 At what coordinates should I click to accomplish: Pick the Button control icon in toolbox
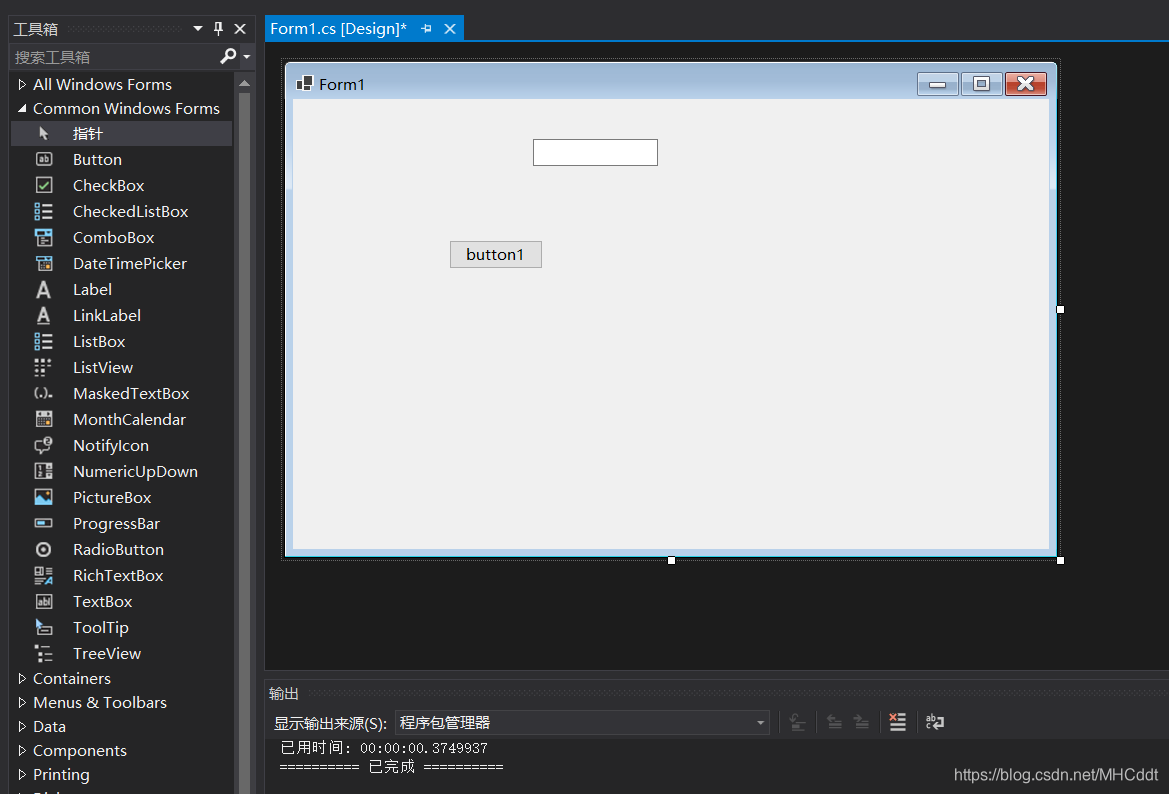click(44, 160)
